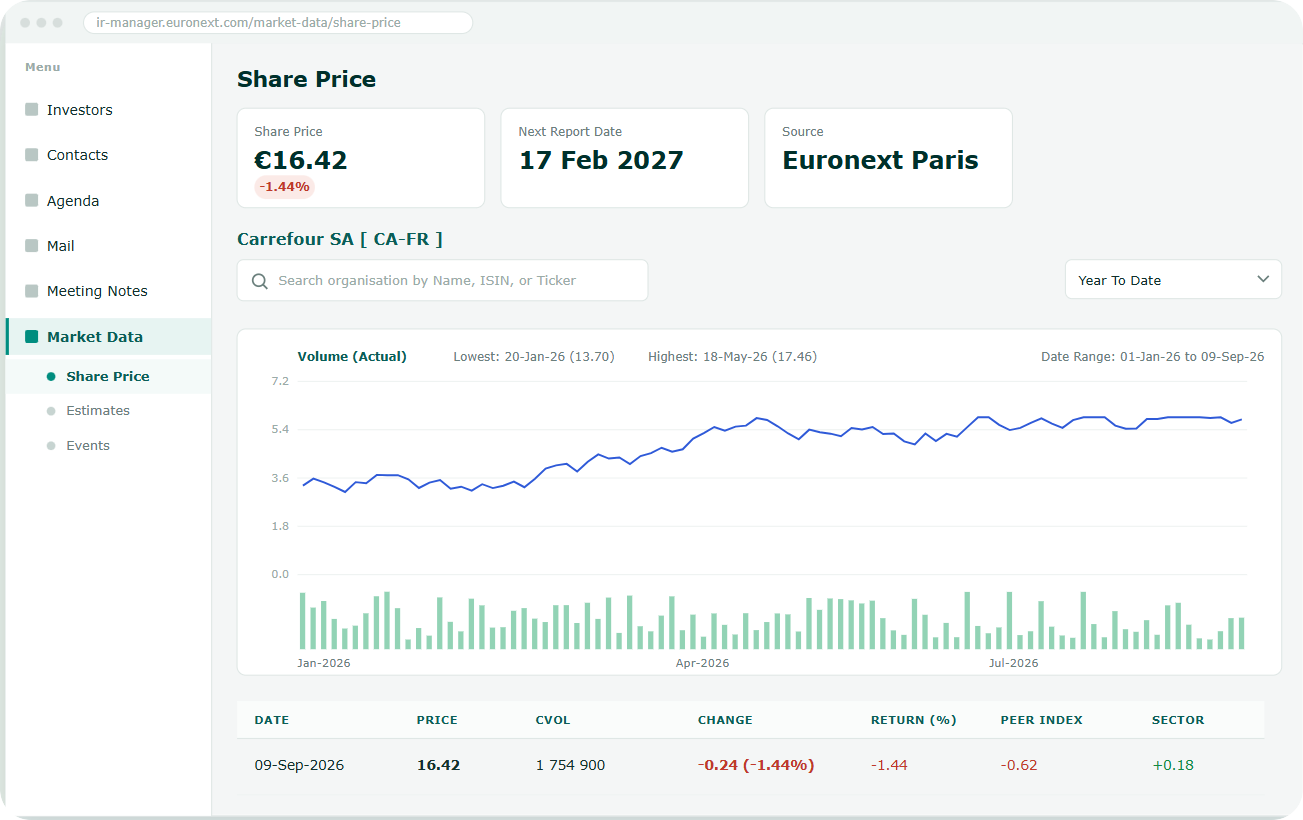
Task: Open the Estimates submenu item
Action: [x=108, y=411]
